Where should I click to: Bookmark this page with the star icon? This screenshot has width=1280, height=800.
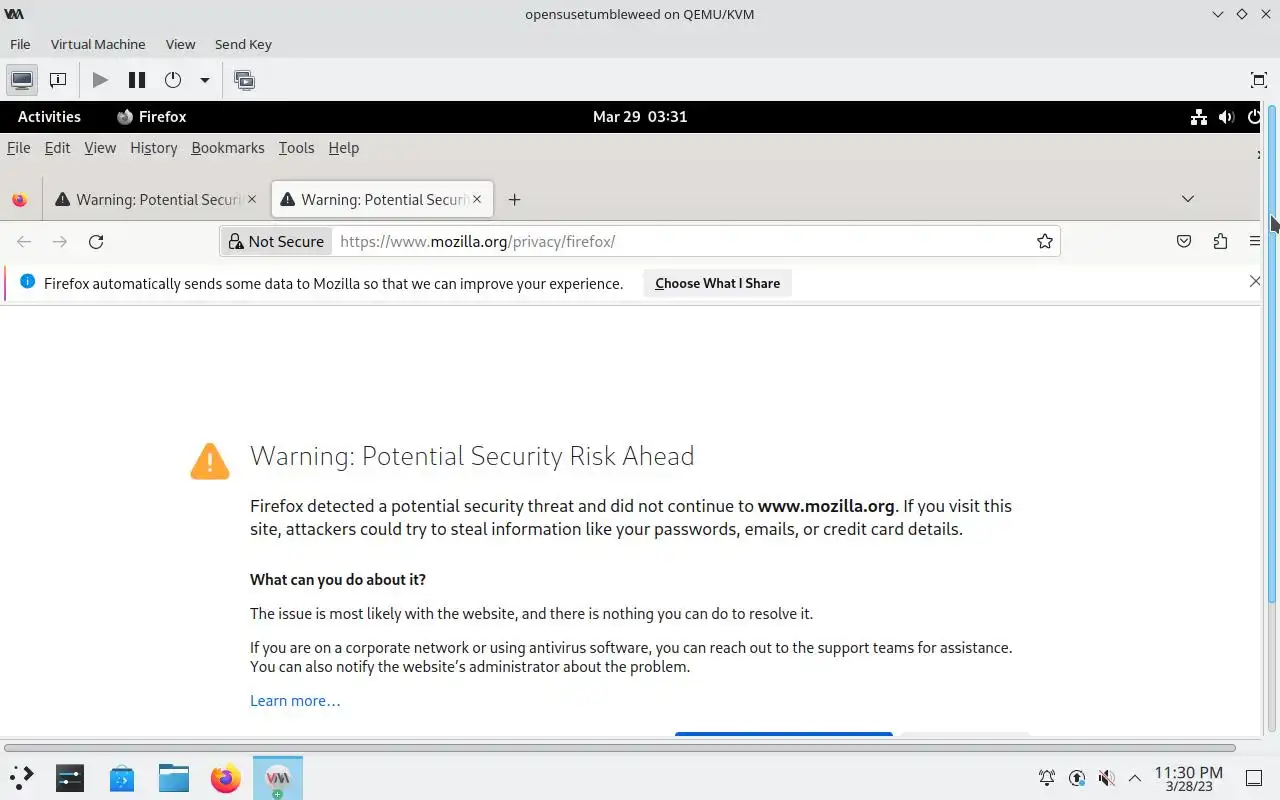click(x=1045, y=241)
